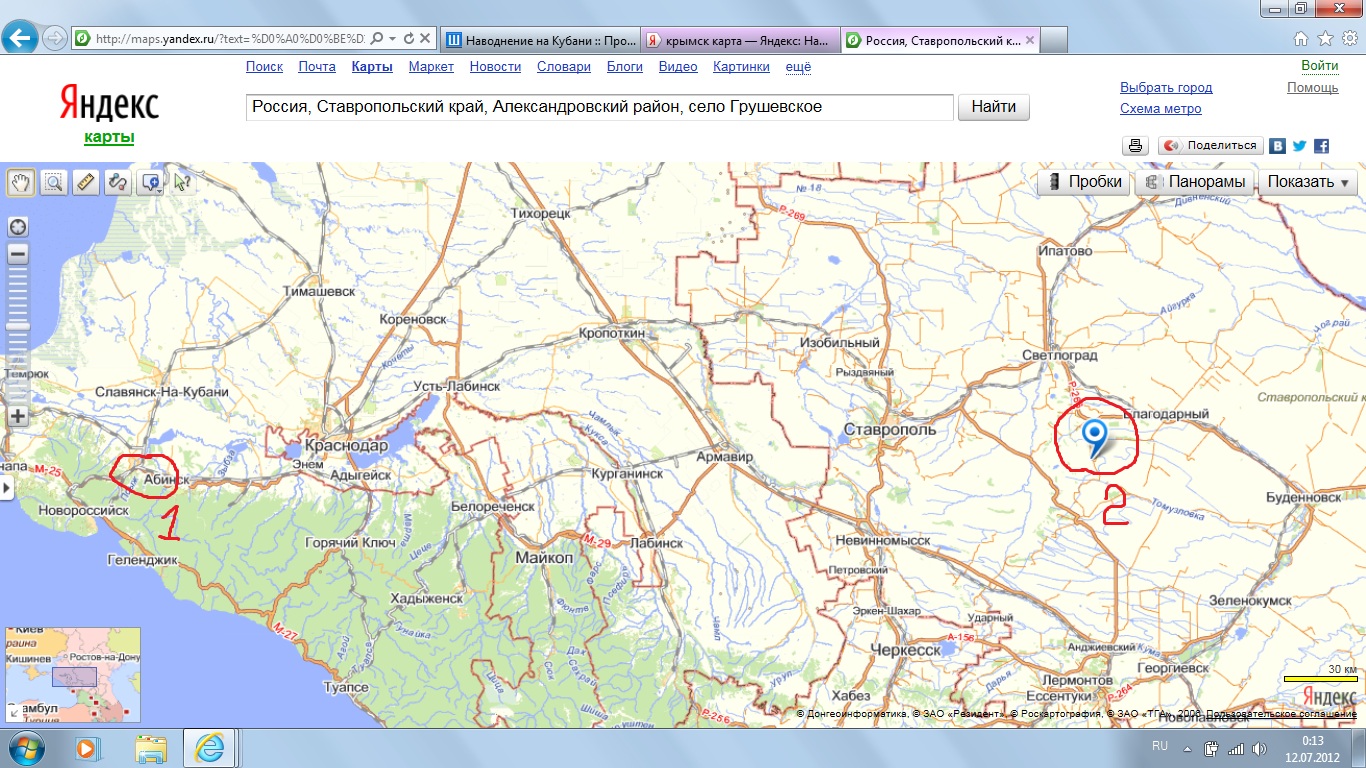The width and height of the screenshot is (1366, 768).
Task: Activate the 'What's here' pointer tool
Action: pyautogui.click(x=182, y=182)
